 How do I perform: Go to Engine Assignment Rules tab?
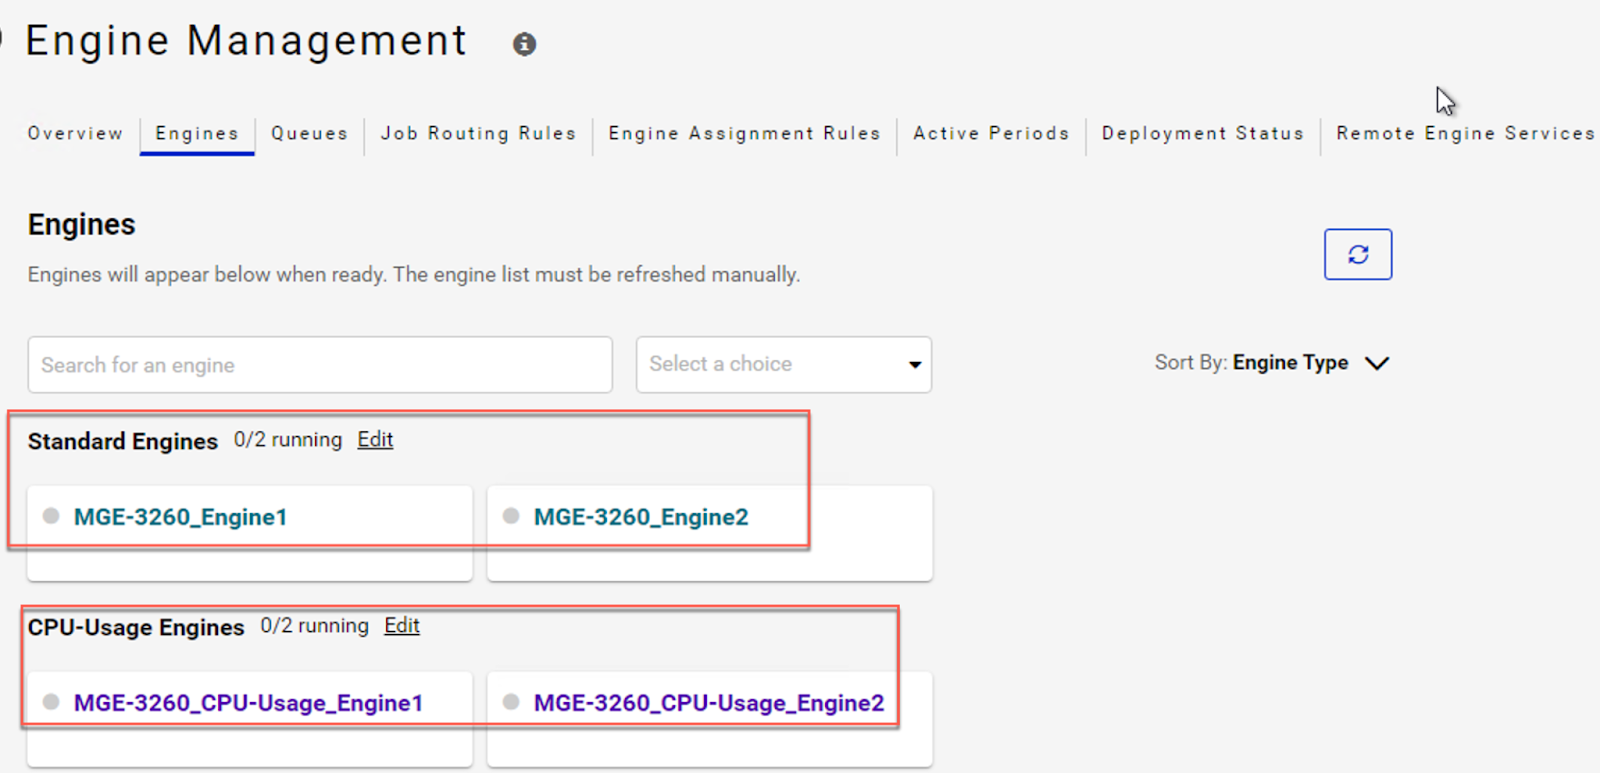(744, 133)
